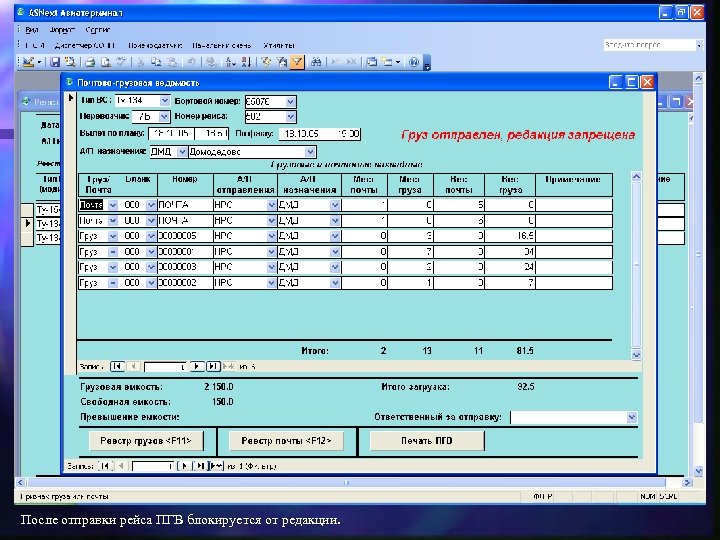Go to next record in cargo list navigator

point(197,366)
